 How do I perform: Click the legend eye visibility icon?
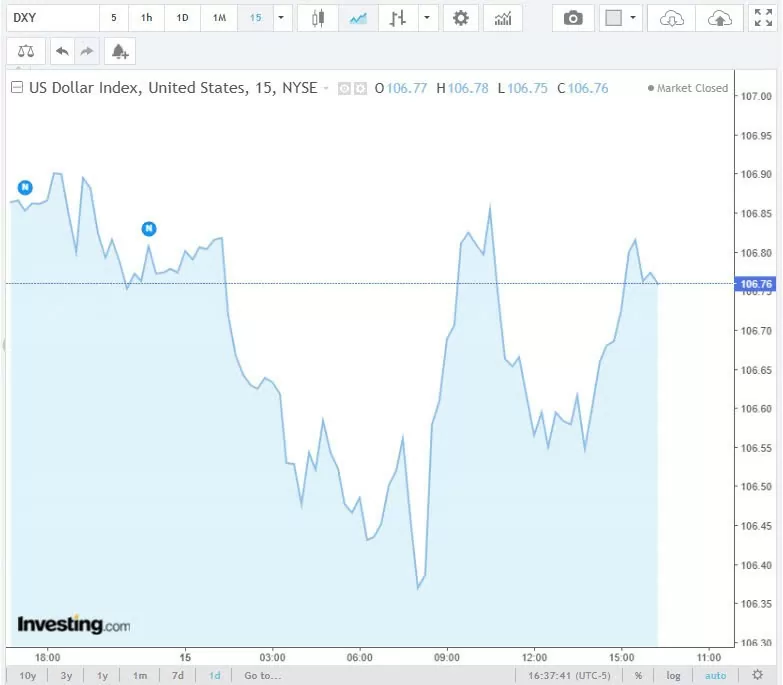click(x=344, y=88)
